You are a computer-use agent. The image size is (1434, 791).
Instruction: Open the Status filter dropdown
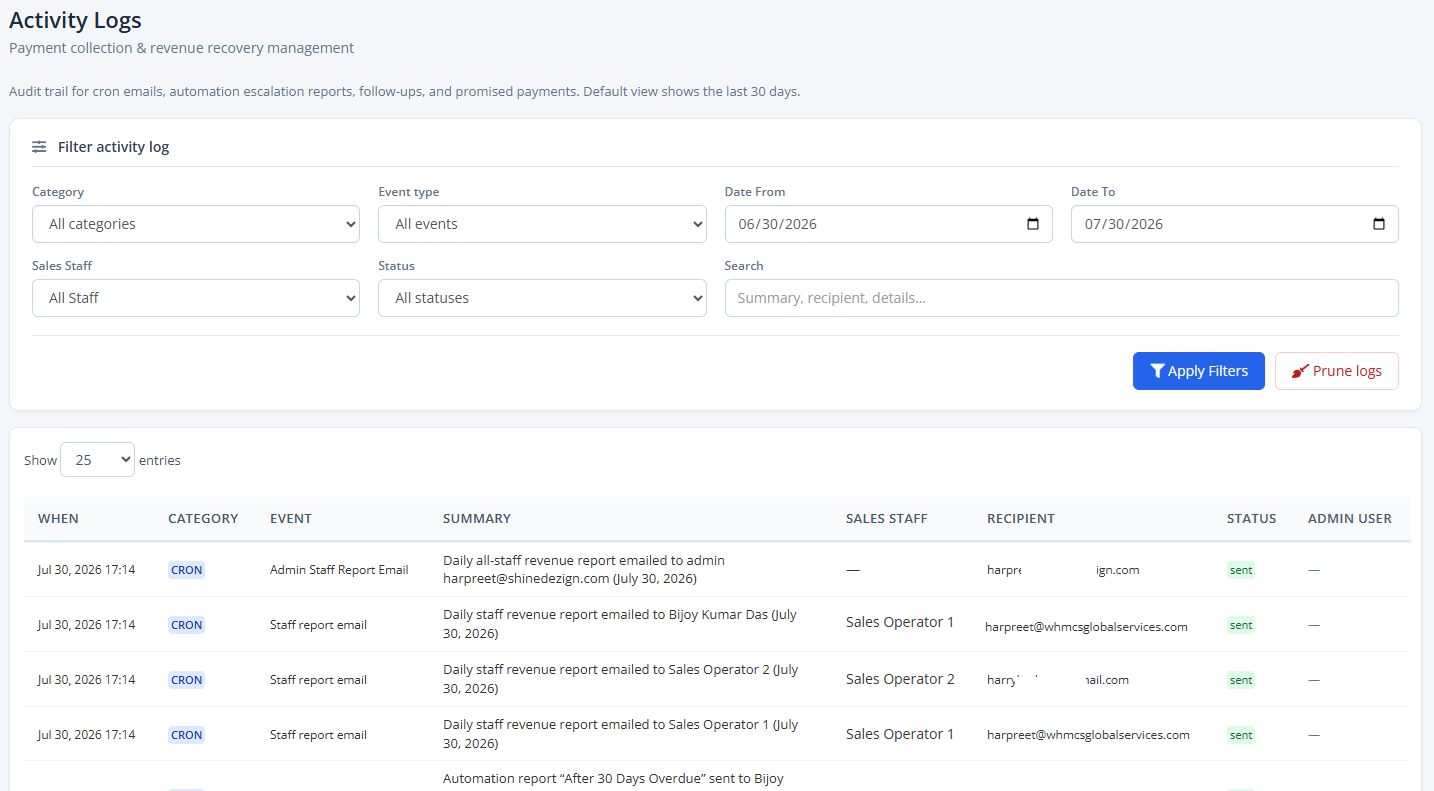point(542,298)
